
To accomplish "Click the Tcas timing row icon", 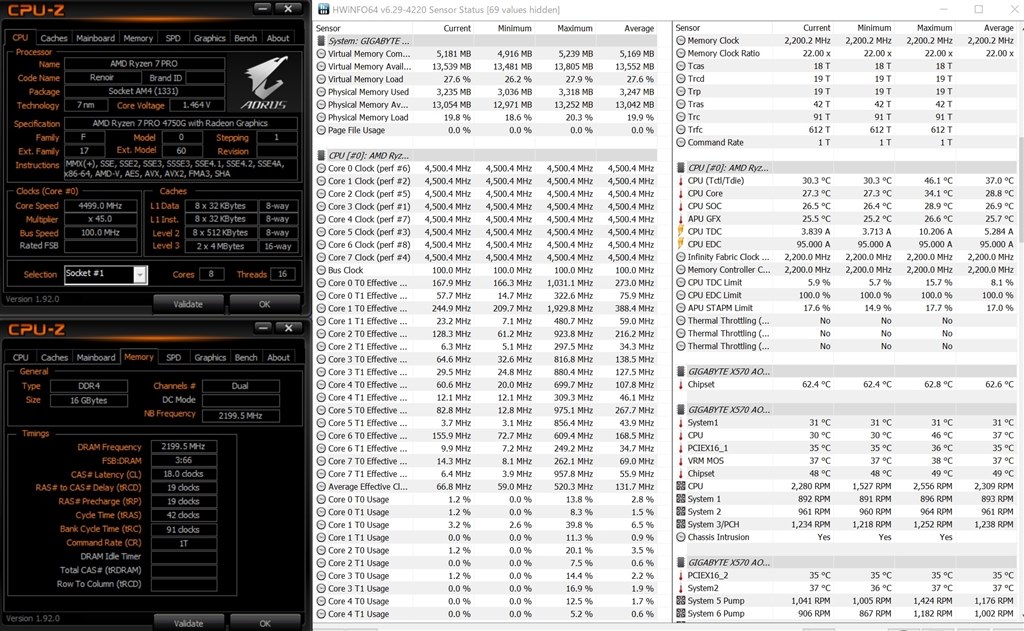I will 680,66.
